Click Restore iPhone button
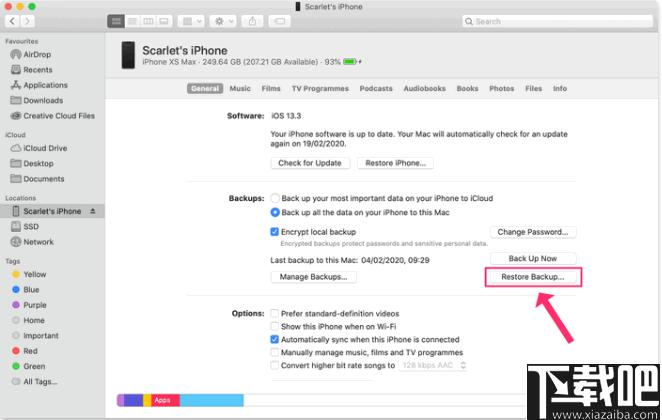The height and width of the screenshot is (420, 662). coord(396,163)
